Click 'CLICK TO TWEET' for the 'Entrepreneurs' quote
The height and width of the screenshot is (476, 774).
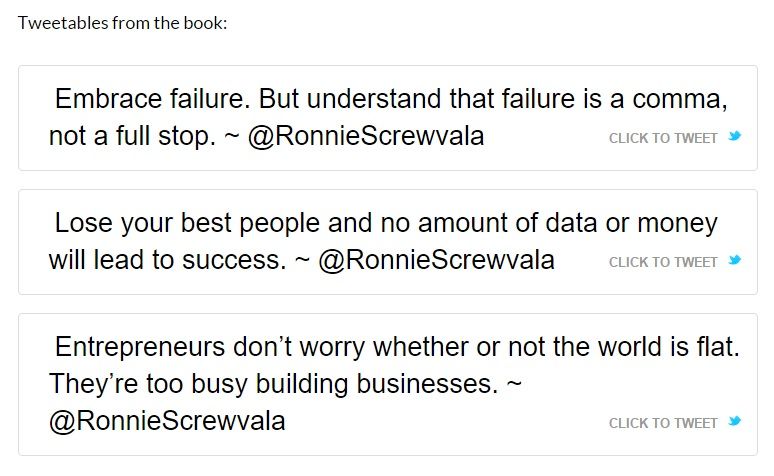pos(662,423)
